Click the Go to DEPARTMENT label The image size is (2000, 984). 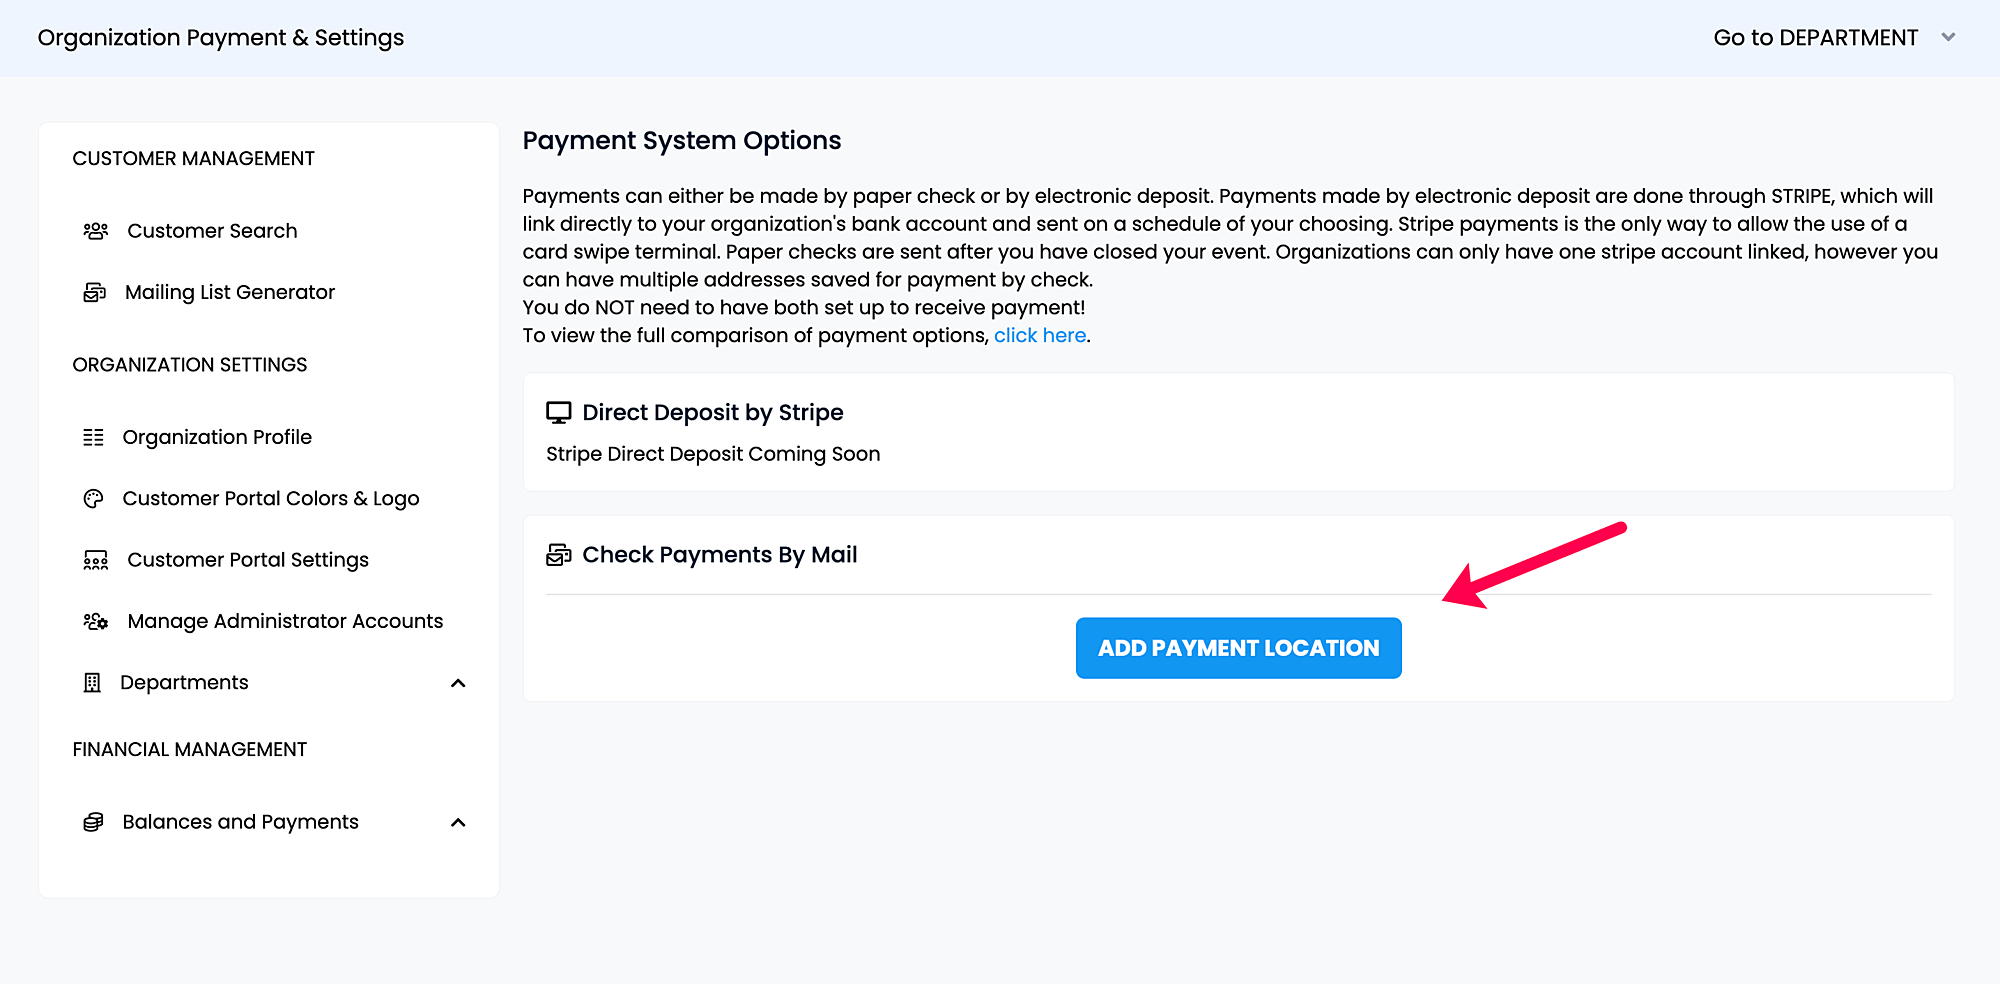tap(1815, 38)
